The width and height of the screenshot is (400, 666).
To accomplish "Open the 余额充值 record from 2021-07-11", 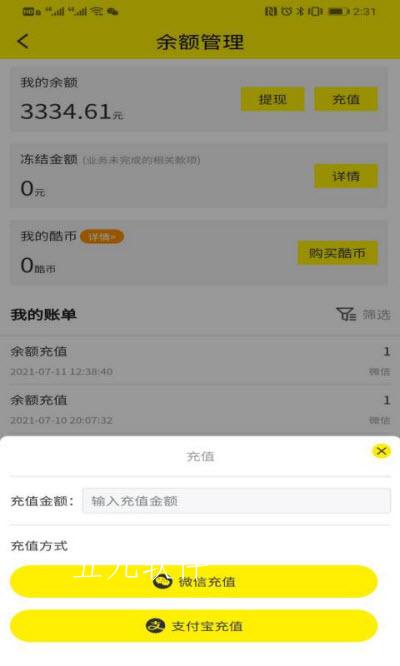I will 200,361.
